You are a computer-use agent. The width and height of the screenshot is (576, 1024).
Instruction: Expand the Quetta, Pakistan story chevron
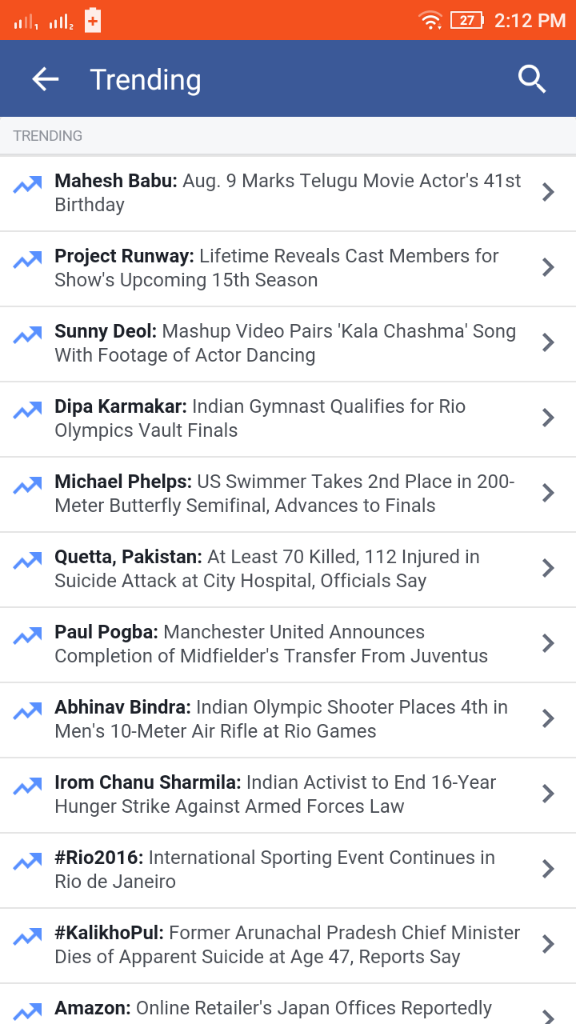(549, 568)
